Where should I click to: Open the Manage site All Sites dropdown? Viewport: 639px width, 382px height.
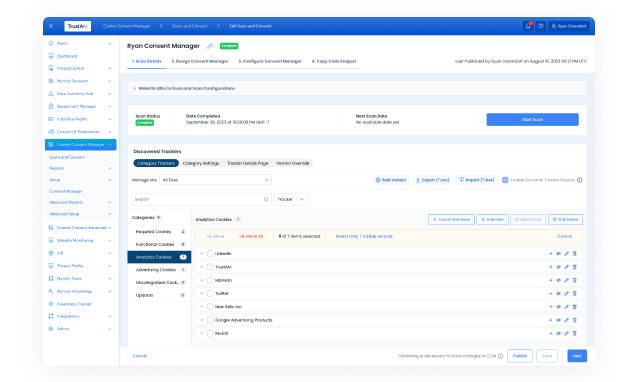tap(215, 180)
